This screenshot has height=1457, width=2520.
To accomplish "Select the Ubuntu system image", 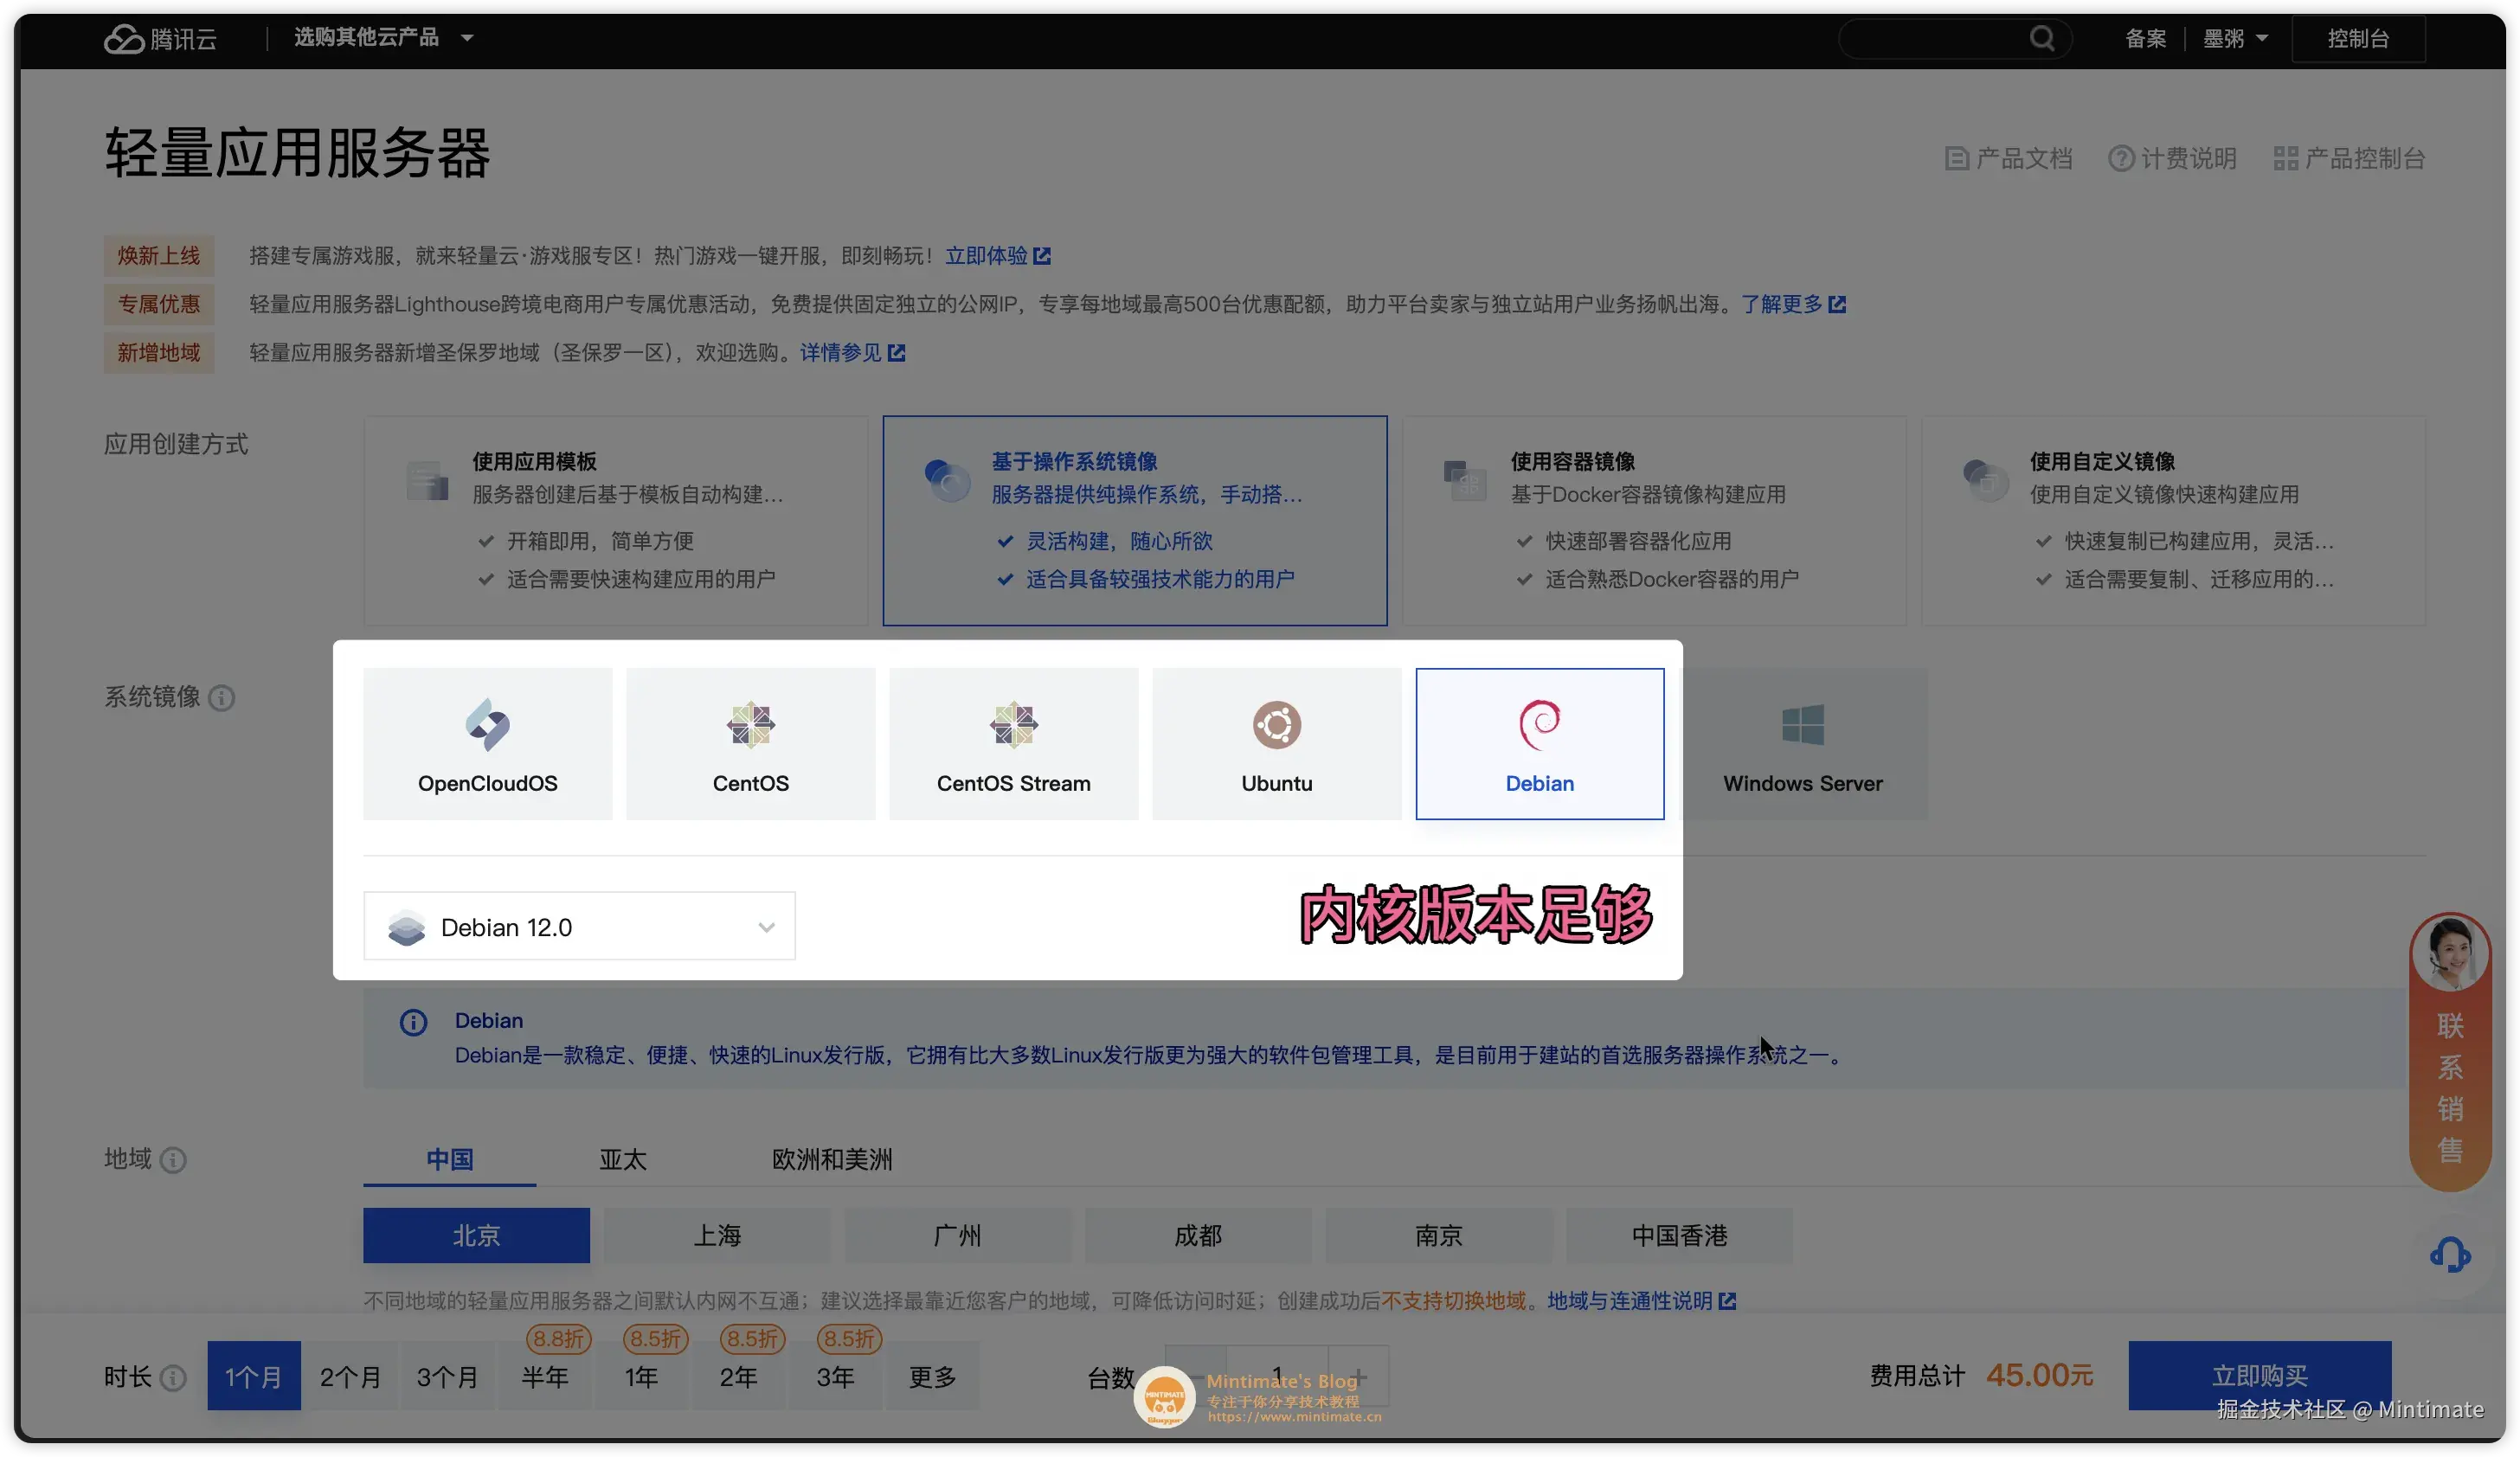I will pyautogui.click(x=1277, y=744).
